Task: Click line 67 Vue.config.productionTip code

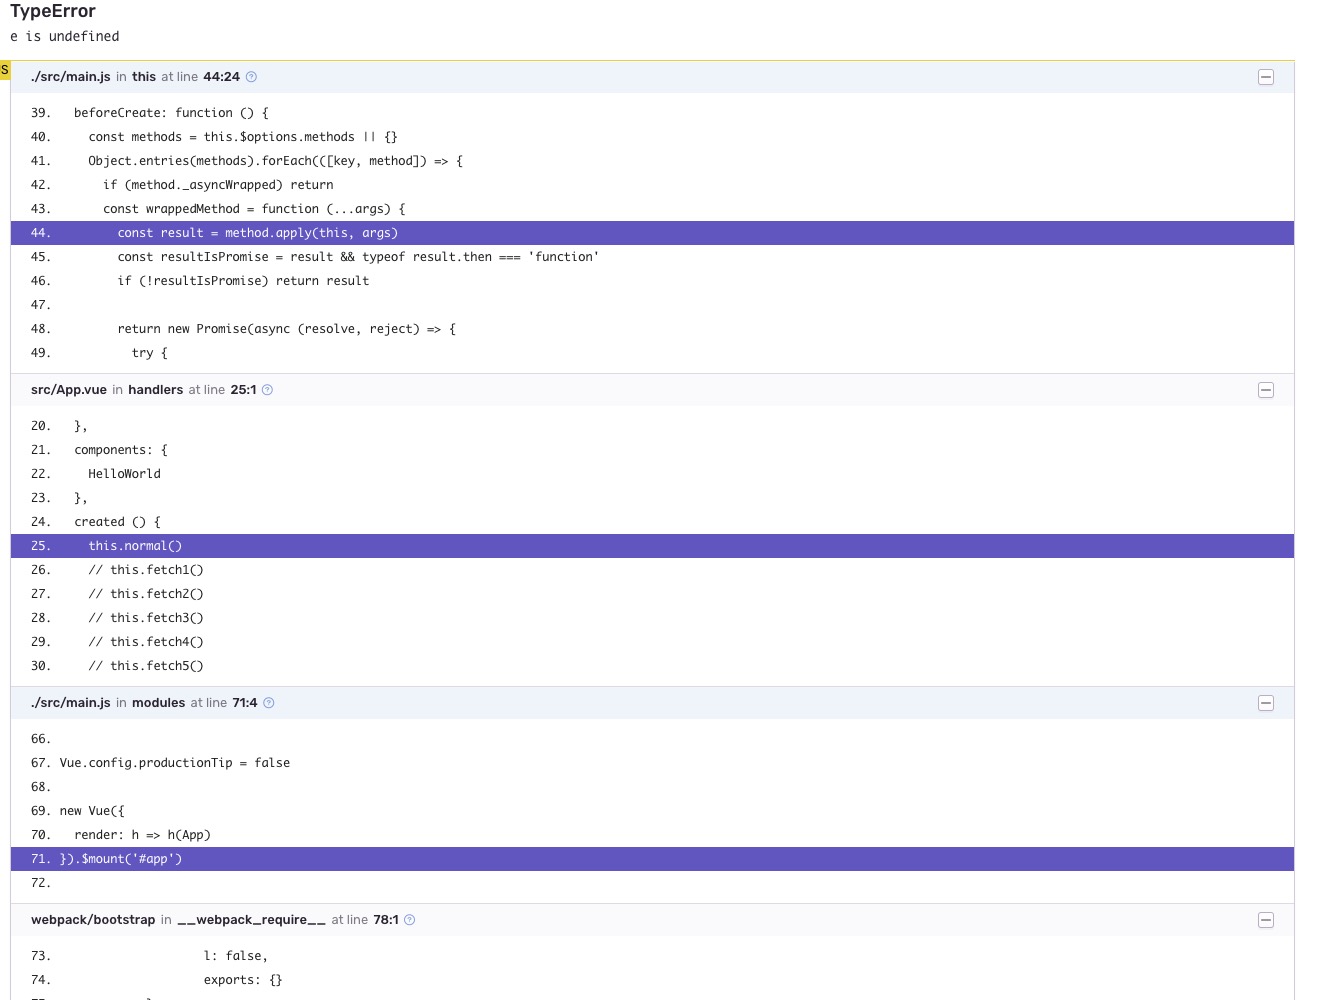Action: click(175, 763)
